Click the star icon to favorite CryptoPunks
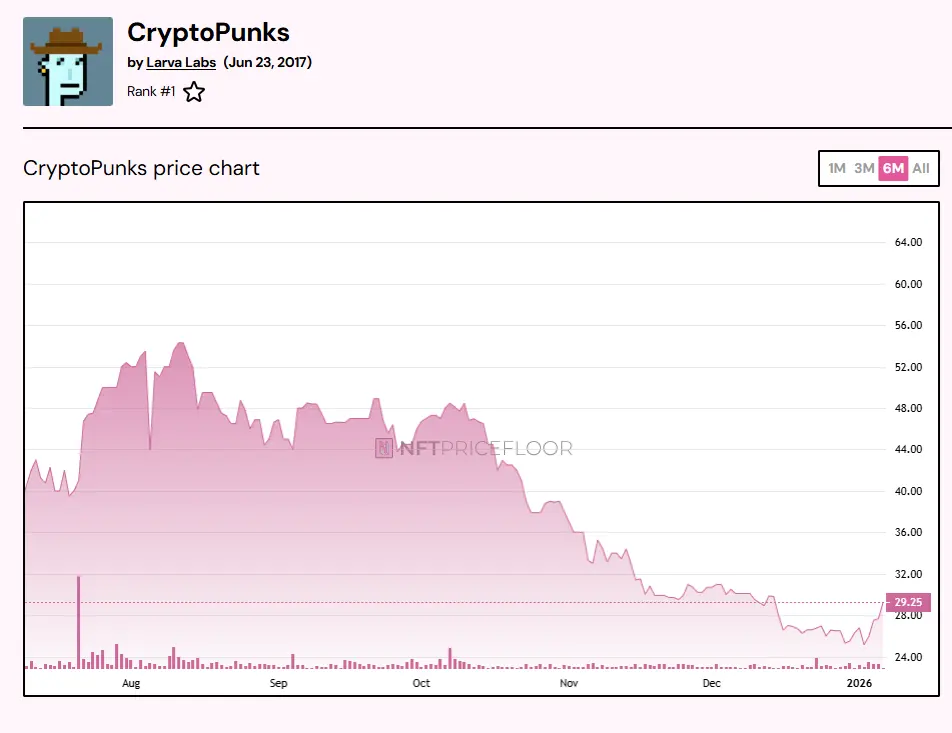This screenshot has width=952, height=733. (193, 91)
